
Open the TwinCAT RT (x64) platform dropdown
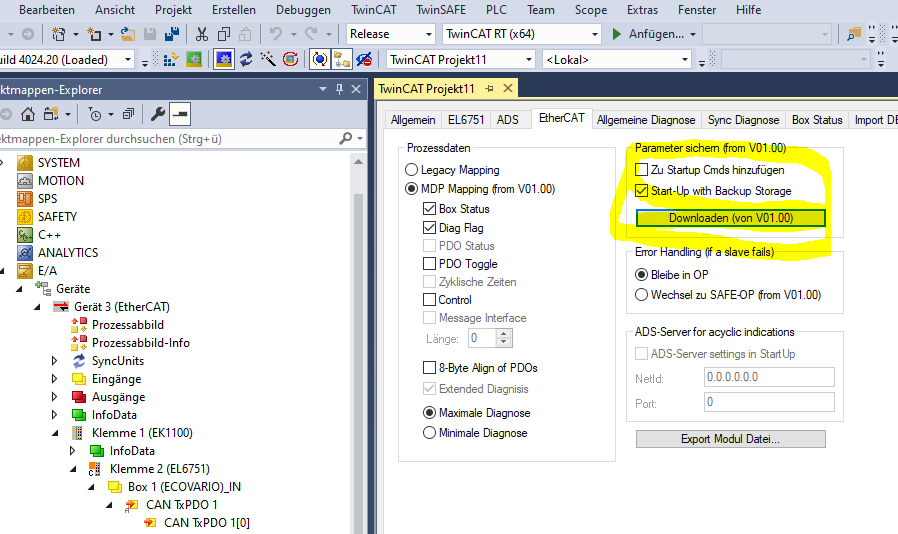click(x=594, y=34)
